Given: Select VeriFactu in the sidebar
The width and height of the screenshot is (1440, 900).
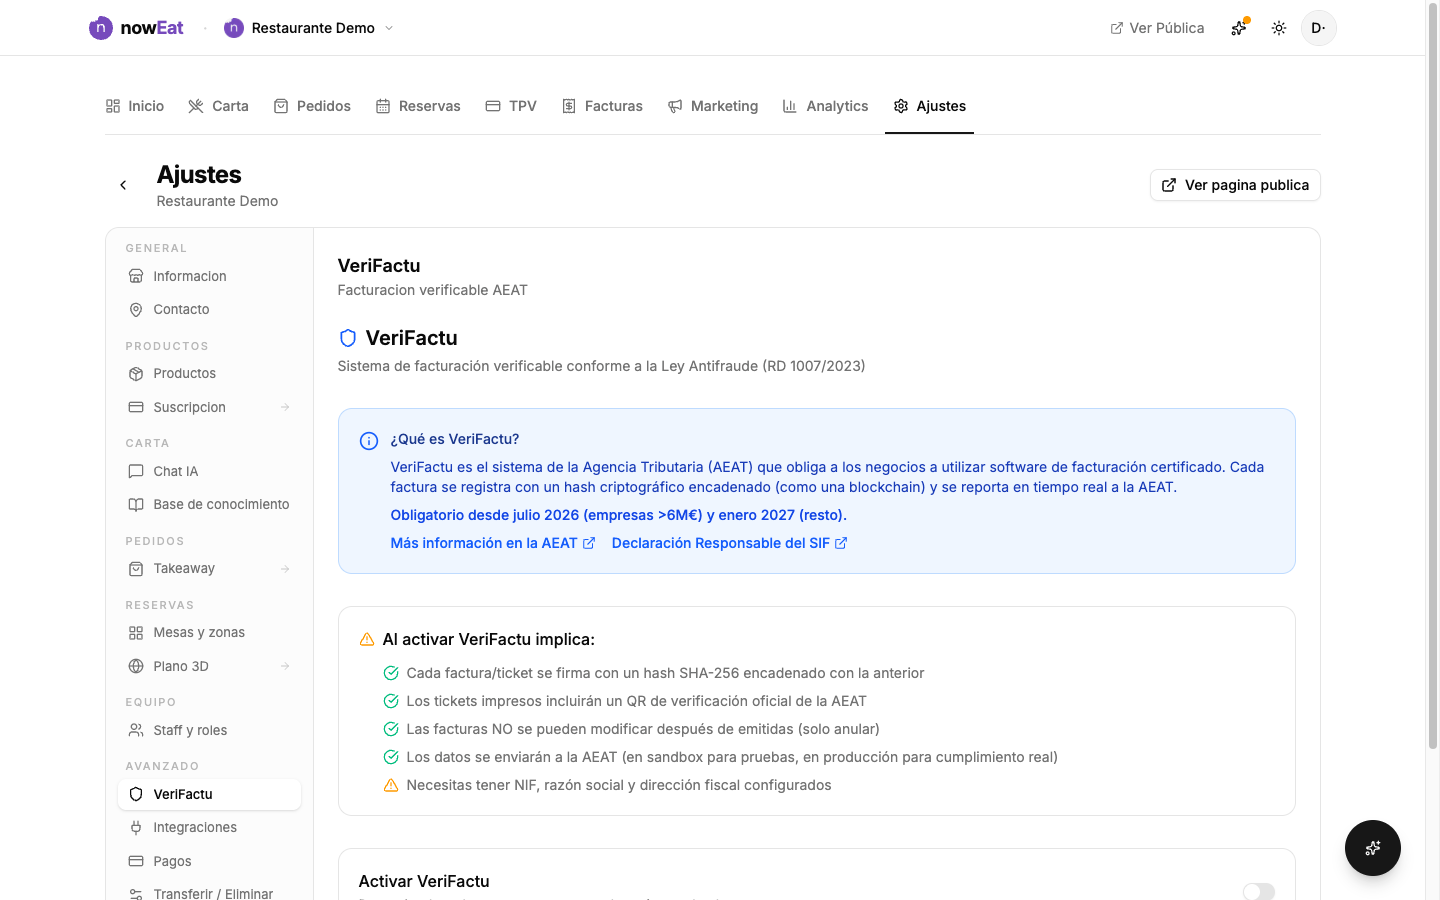Looking at the screenshot, I should coord(209,794).
